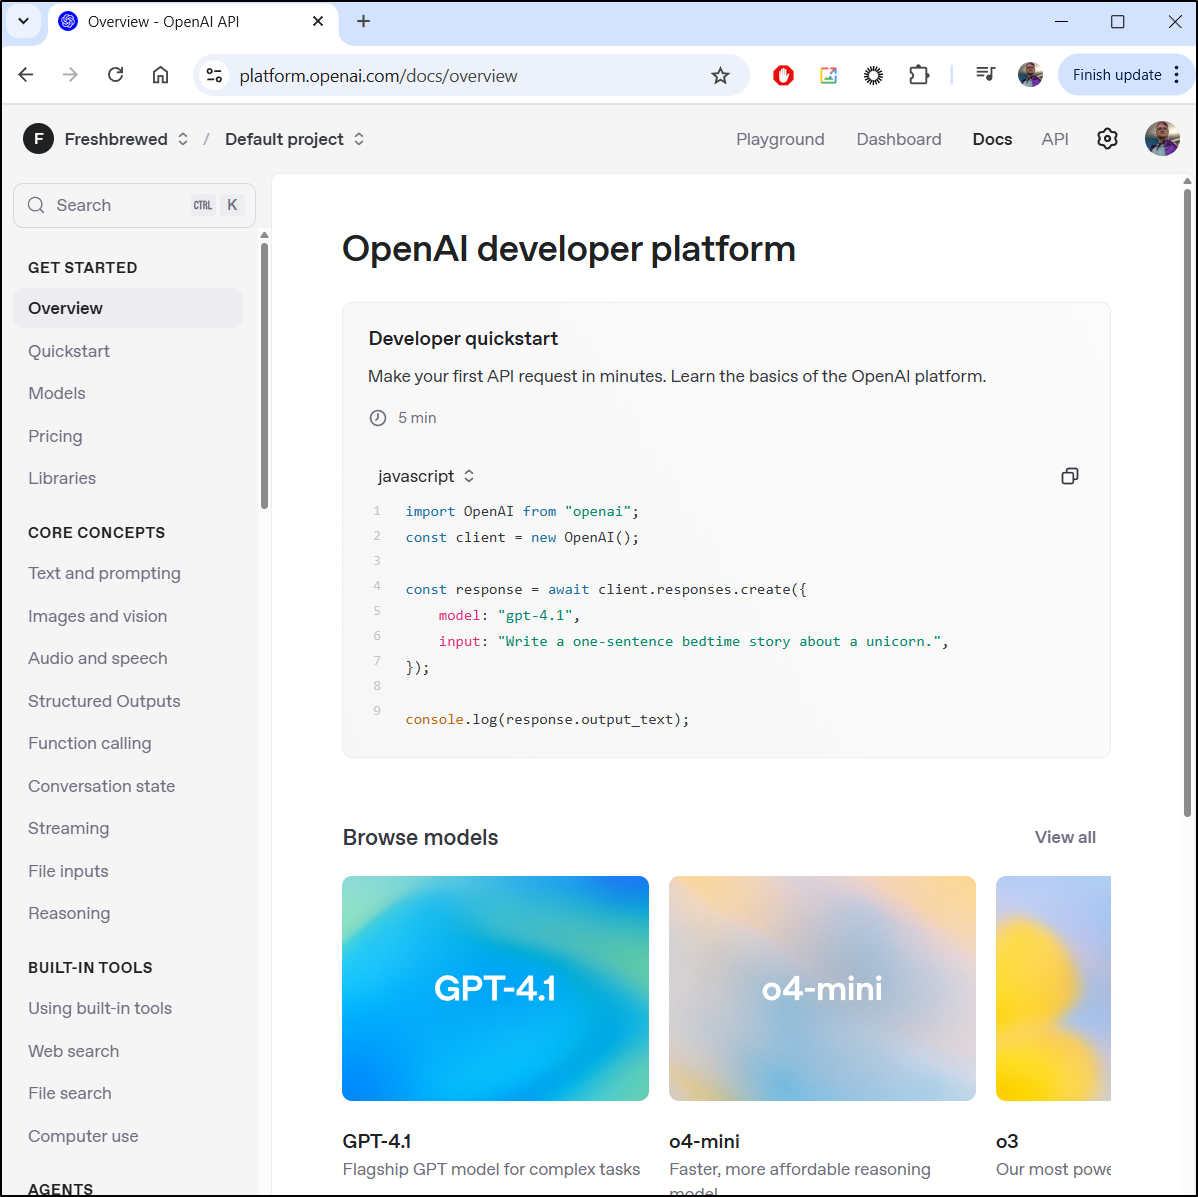Open Reasoning page

point(69,914)
